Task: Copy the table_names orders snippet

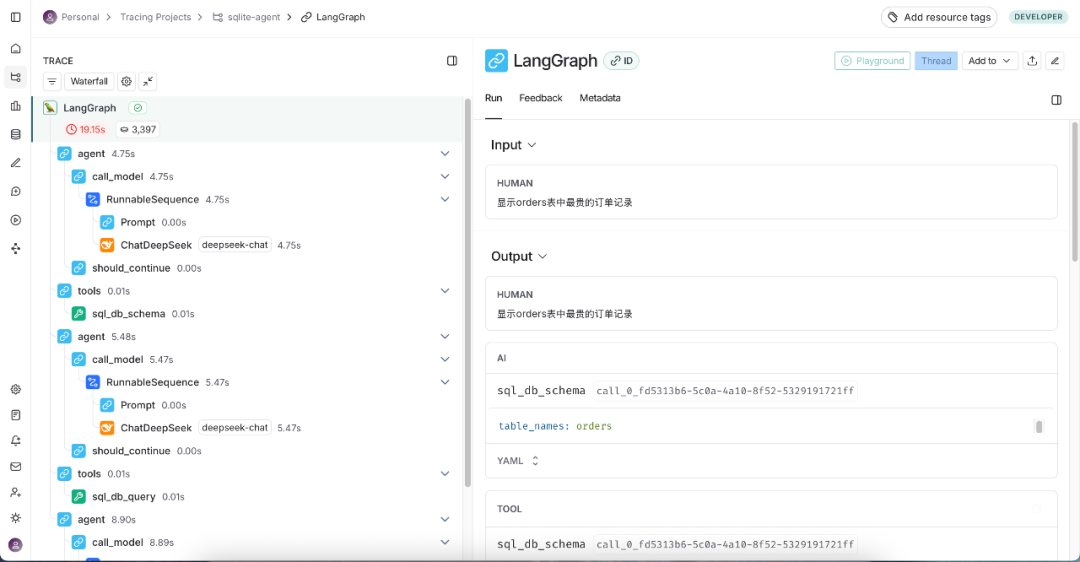Action: (1039, 426)
